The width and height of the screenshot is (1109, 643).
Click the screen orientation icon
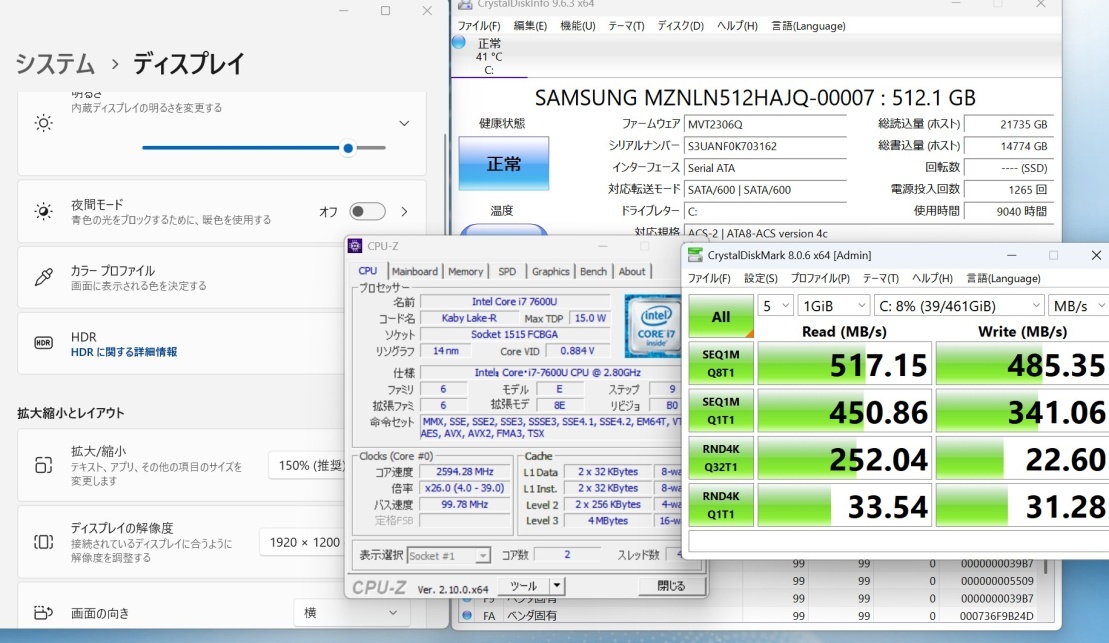pyautogui.click(x=43, y=612)
